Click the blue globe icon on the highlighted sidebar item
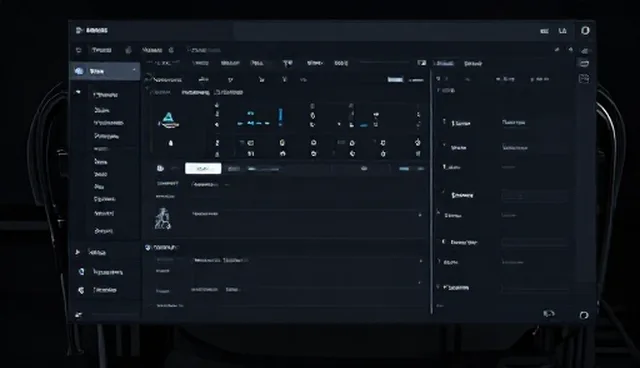The width and height of the screenshot is (640, 368). click(x=79, y=71)
